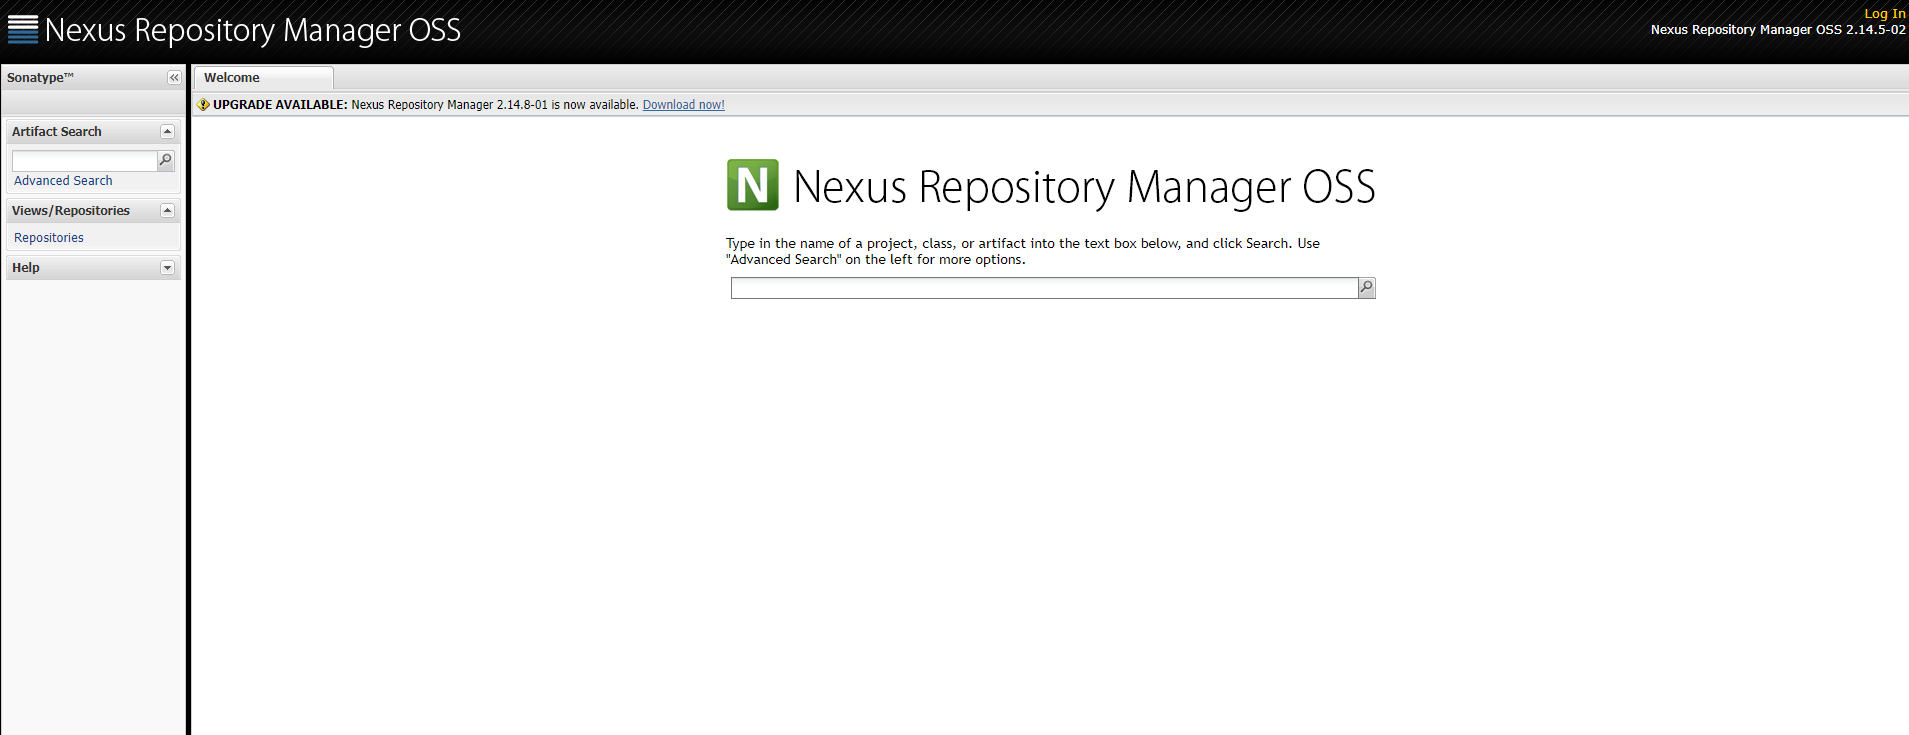Focus the sidebar artifact search field
This screenshot has height=735, width=1909.
[x=84, y=160]
